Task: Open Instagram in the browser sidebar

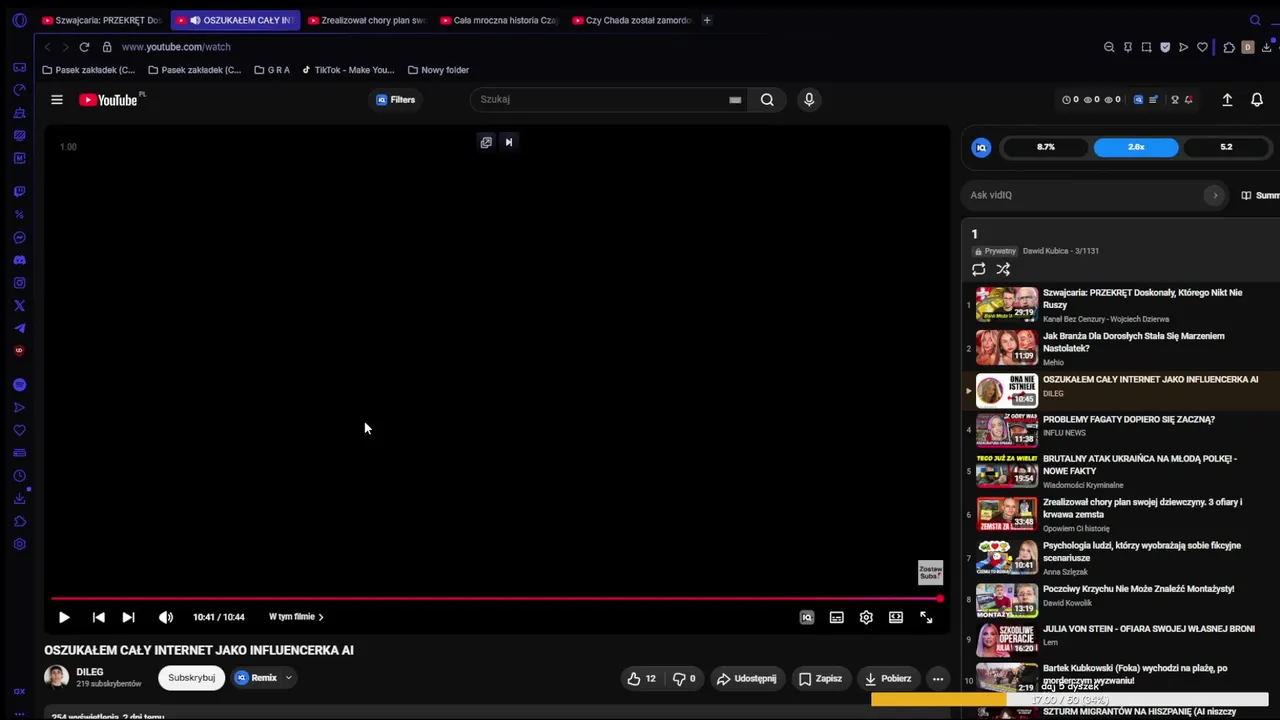Action: coord(19,283)
